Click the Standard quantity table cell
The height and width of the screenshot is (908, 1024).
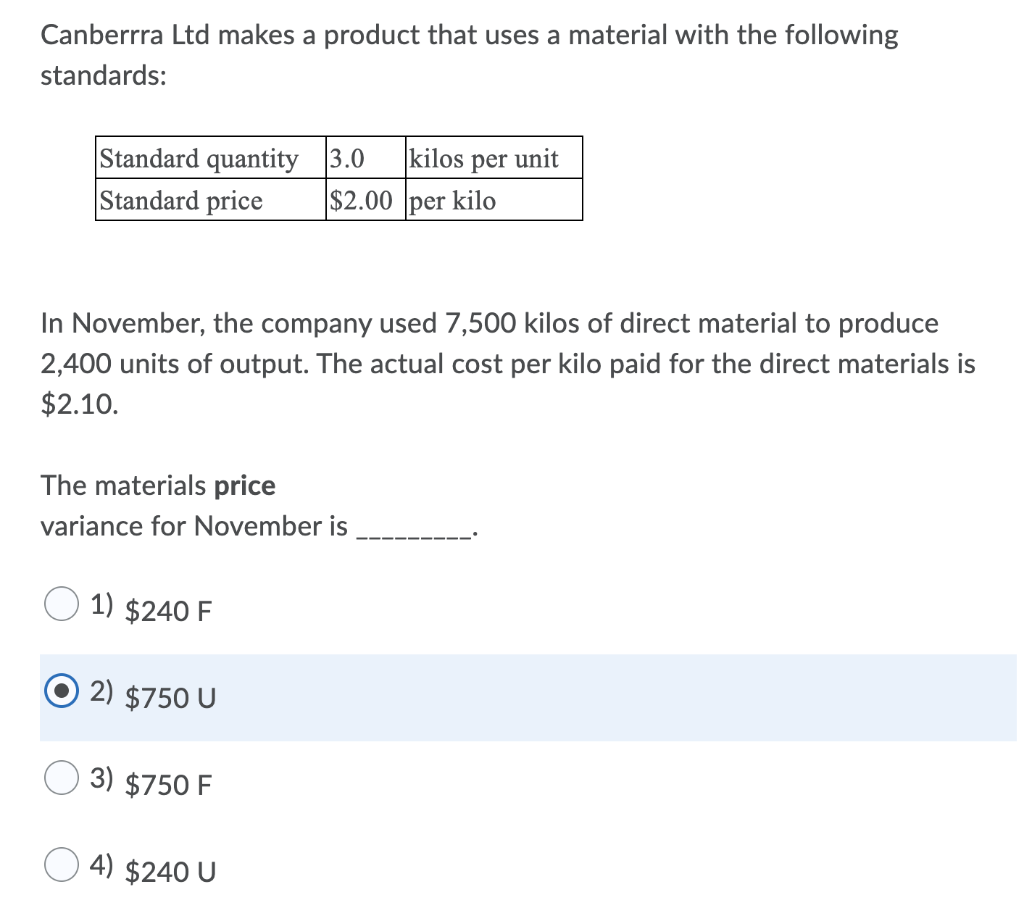(x=200, y=158)
